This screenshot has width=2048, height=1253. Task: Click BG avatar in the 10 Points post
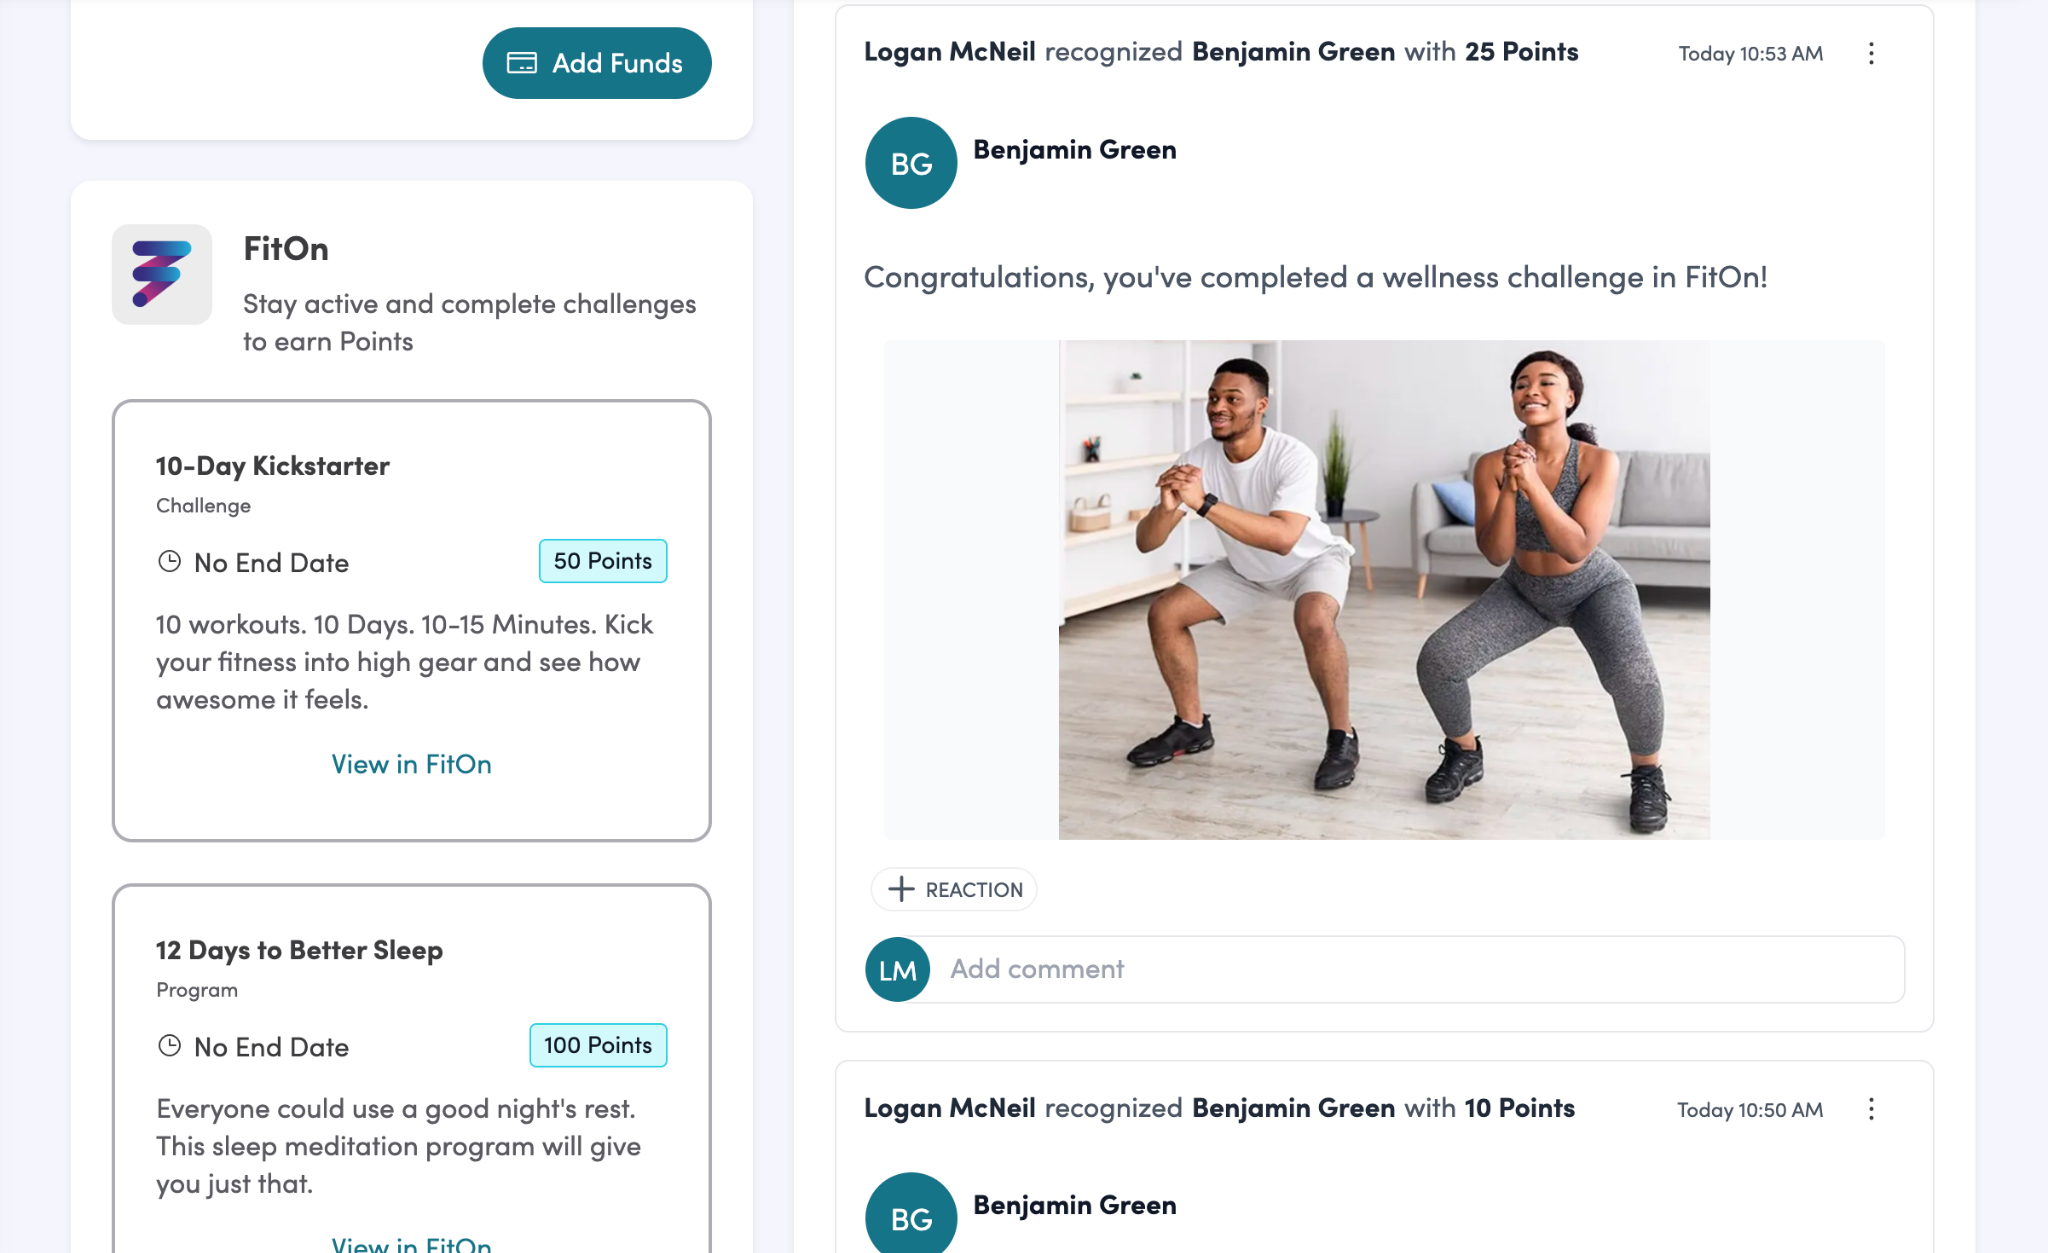tap(910, 1215)
